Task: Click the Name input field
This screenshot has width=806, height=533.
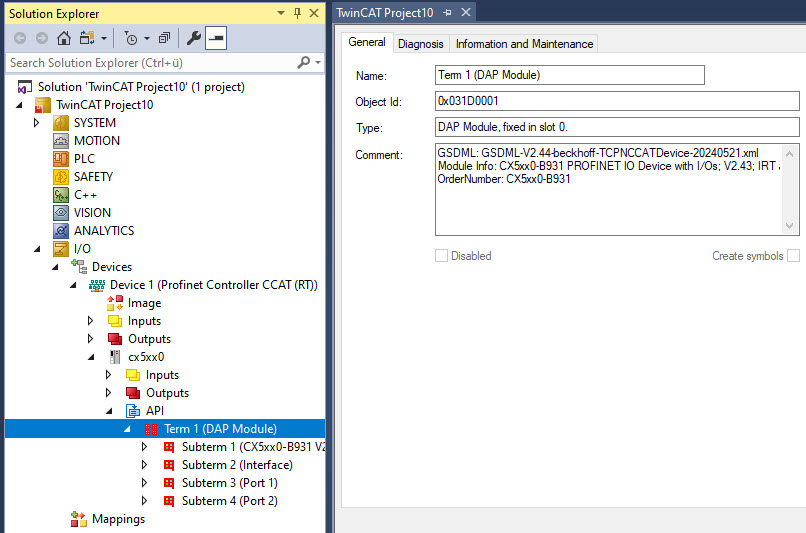Action: 570,75
